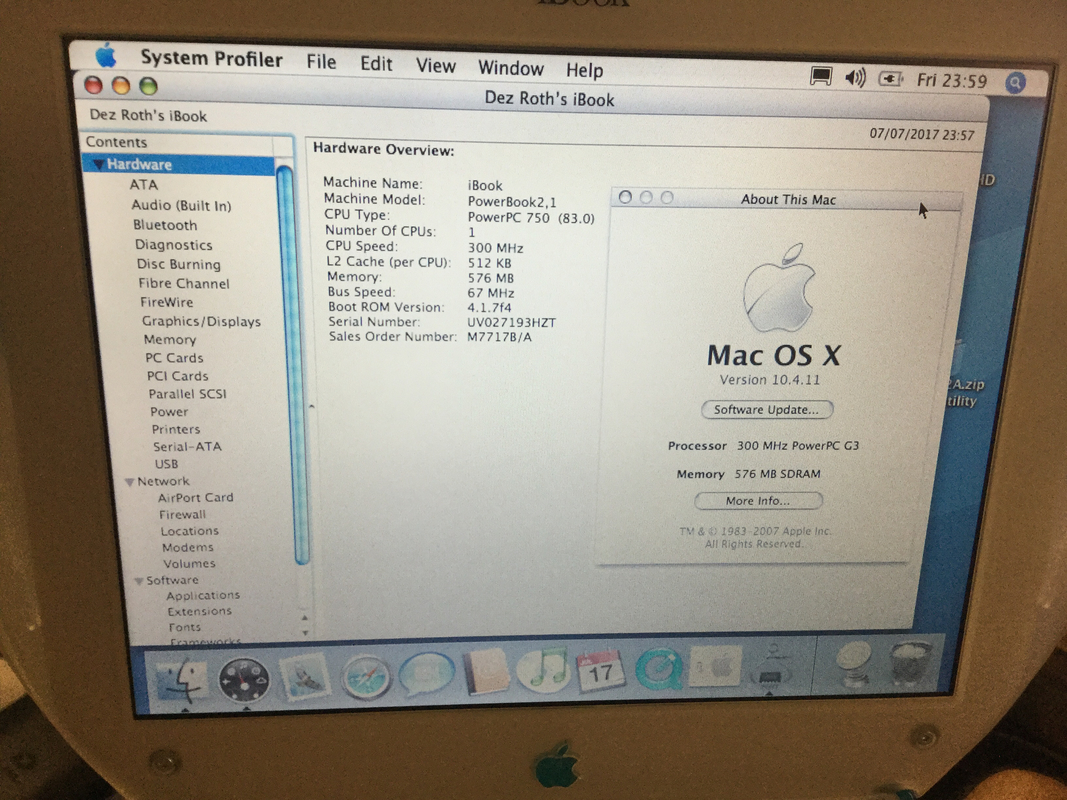Launch Mail from the Dock
1067x800 pixels.
pos(304,678)
